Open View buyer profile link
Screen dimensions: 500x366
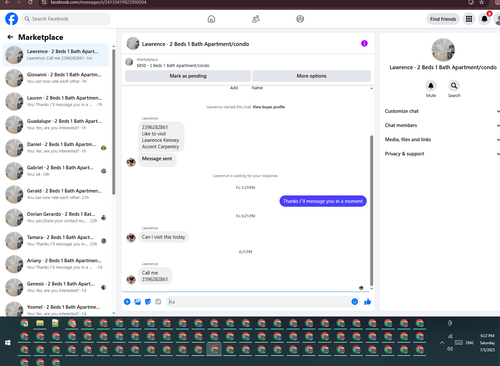(269, 107)
